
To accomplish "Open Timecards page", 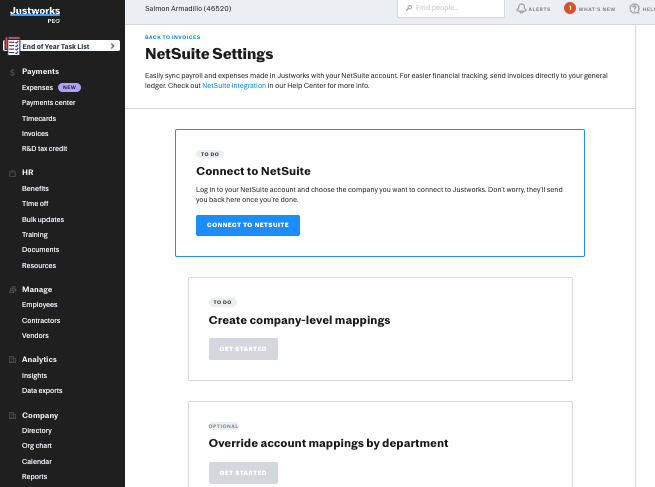I will point(39,119).
